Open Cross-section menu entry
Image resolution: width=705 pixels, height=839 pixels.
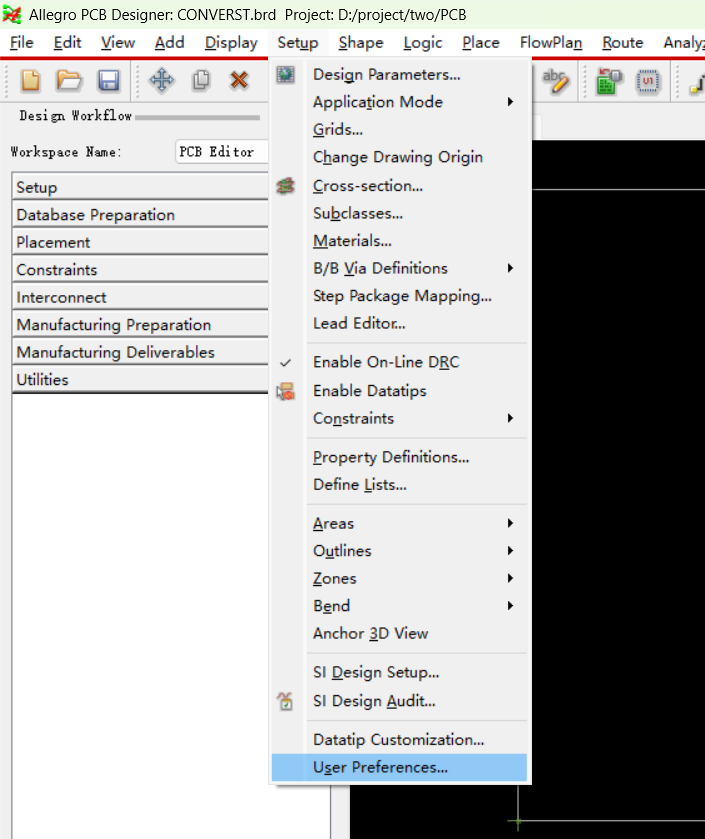(x=399, y=186)
